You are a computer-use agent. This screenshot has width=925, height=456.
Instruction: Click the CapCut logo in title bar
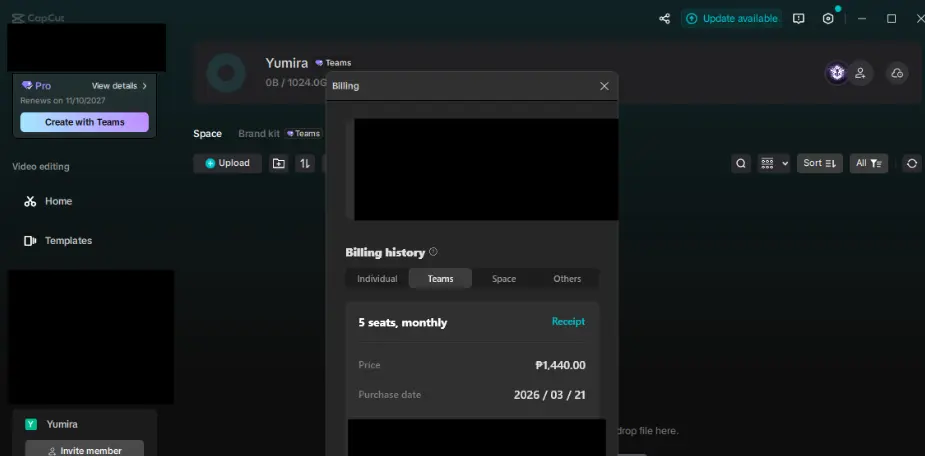(x=39, y=18)
